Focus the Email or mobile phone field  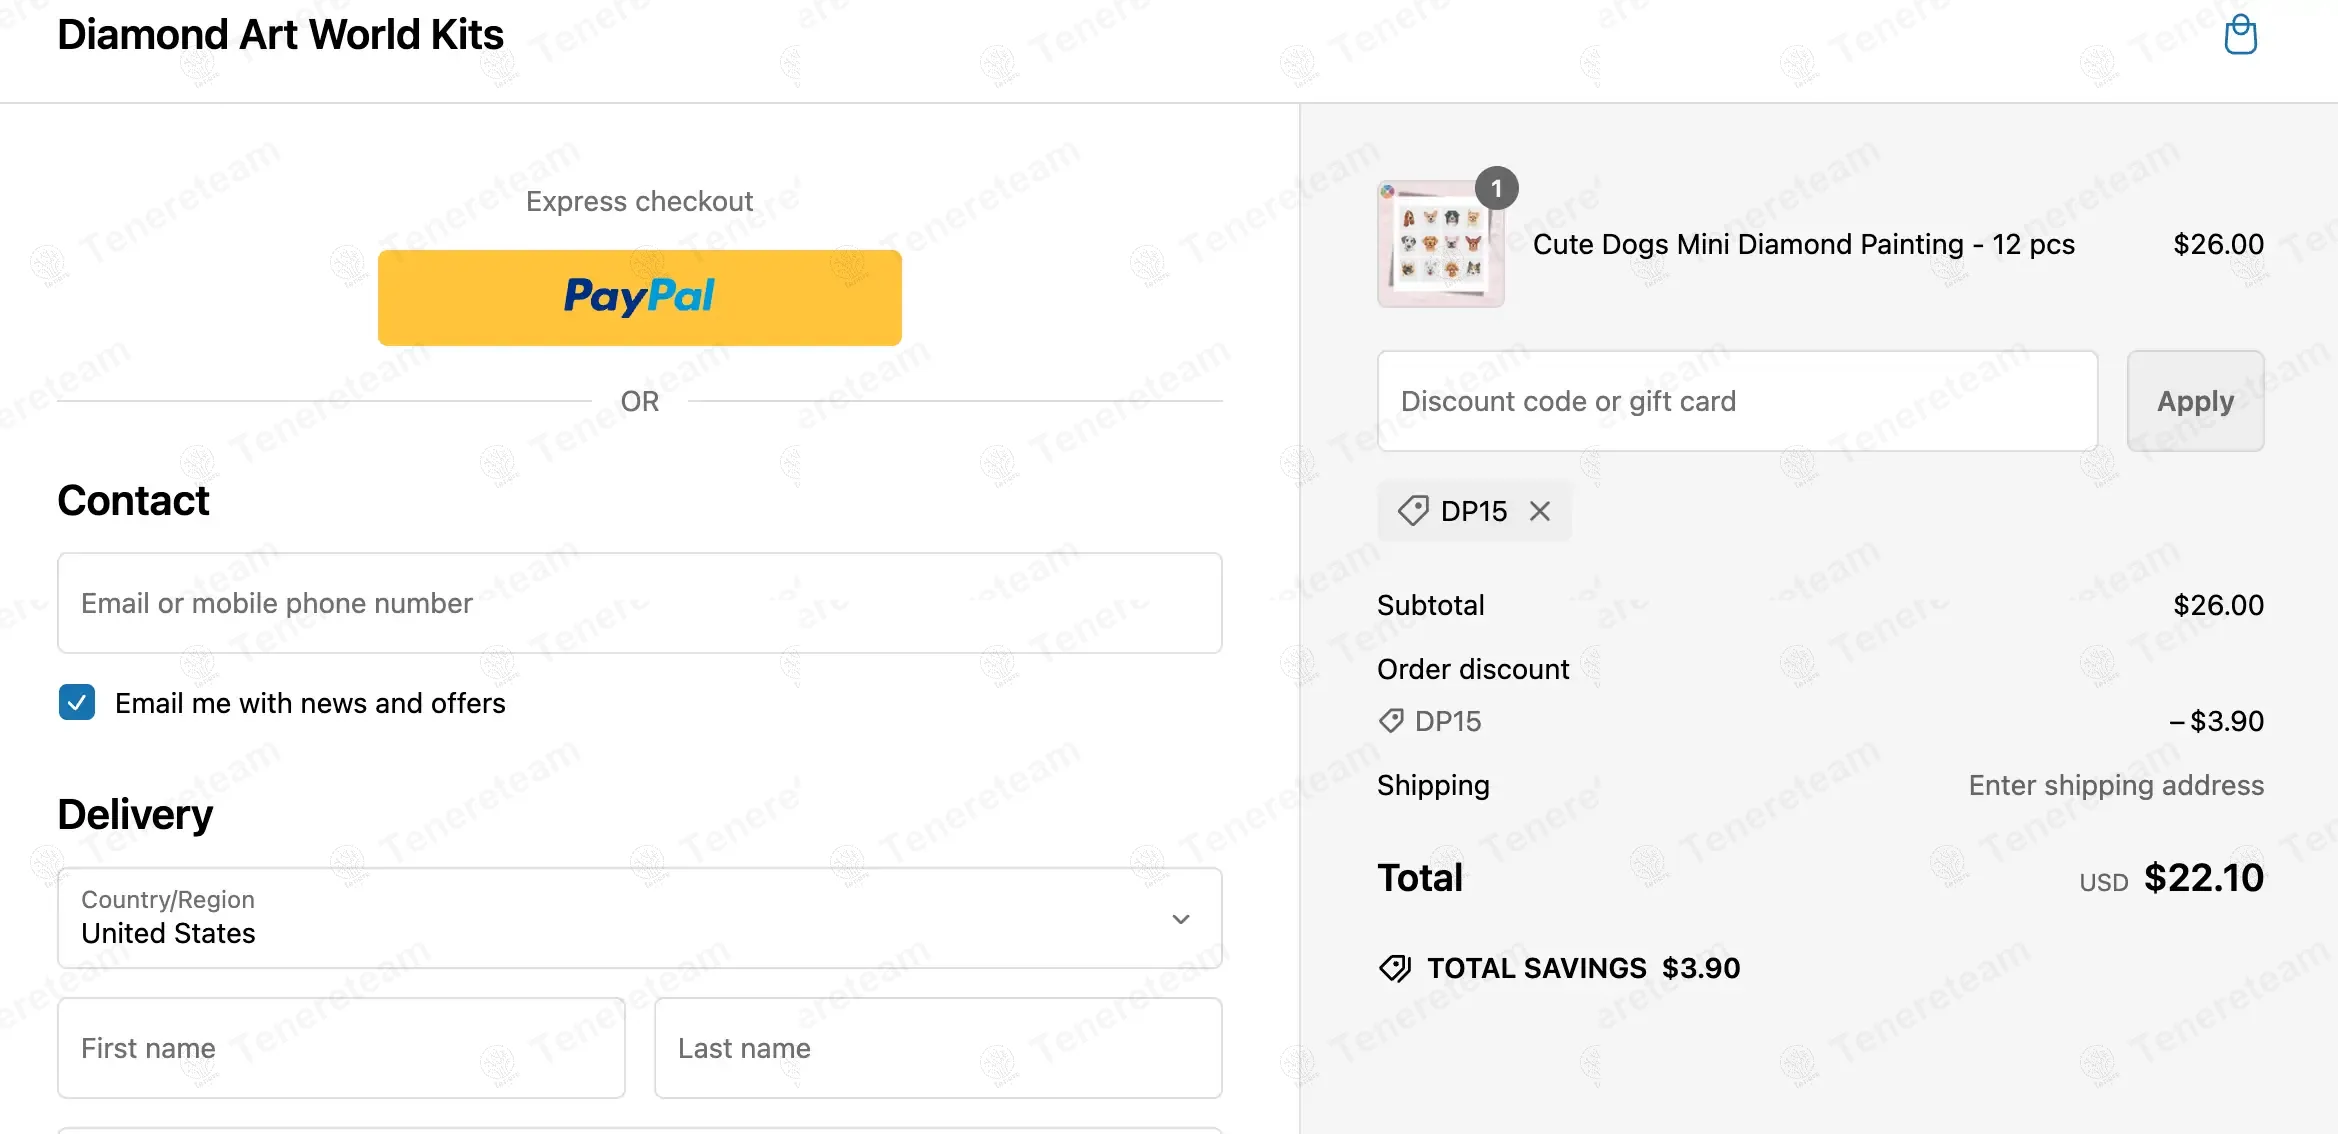[x=640, y=603]
